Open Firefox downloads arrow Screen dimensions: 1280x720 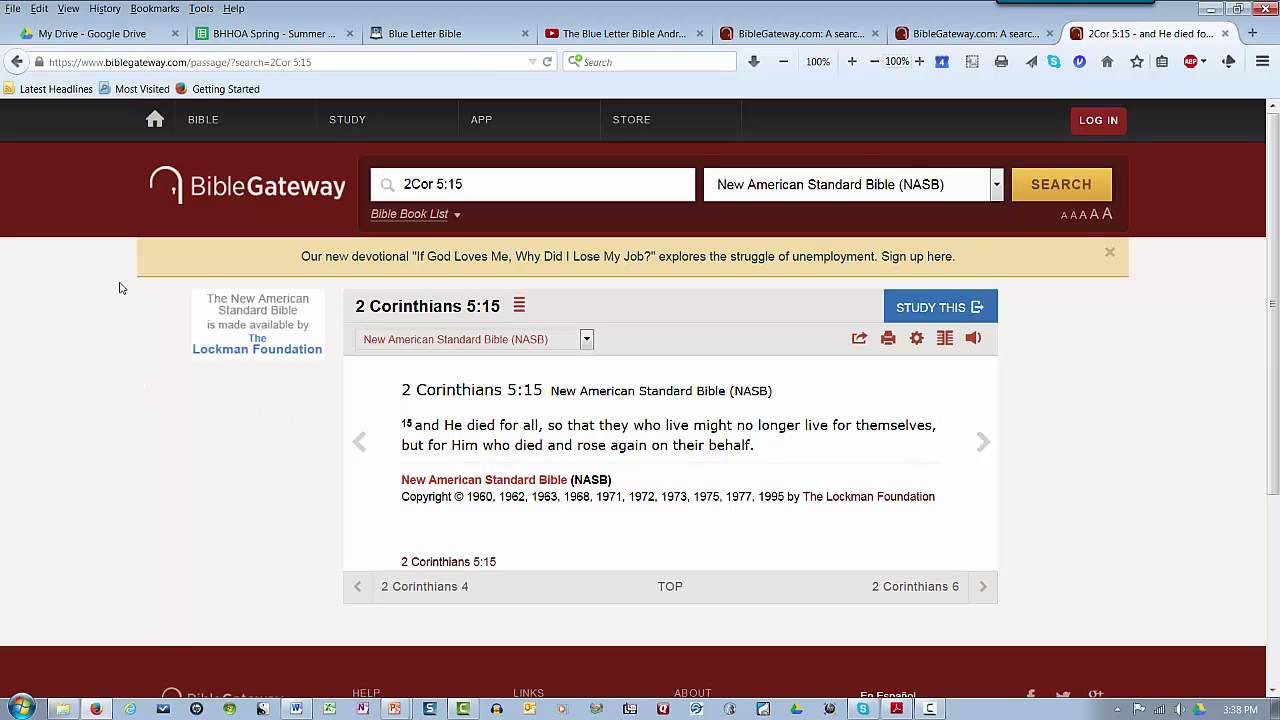pyautogui.click(x=754, y=61)
